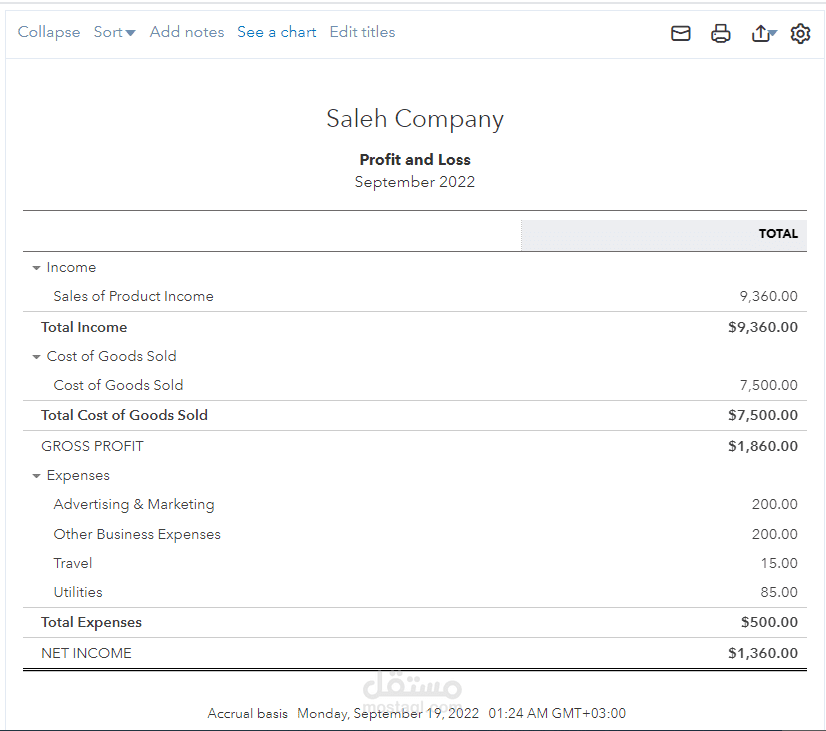This screenshot has height=731, width=826.
Task: Click the Travel expense amount 15.00
Action: coord(779,563)
